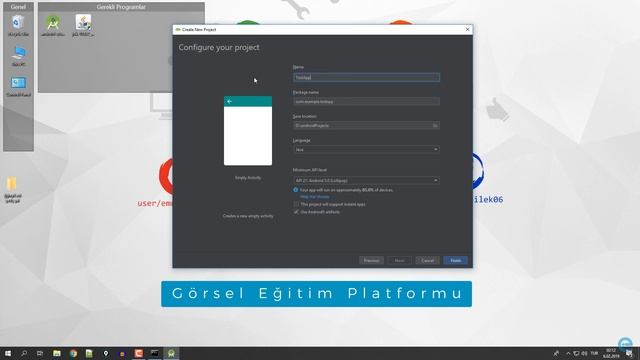Open the Help me choose link
The height and width of the screenshot is (360, 640).
point(314,197)
